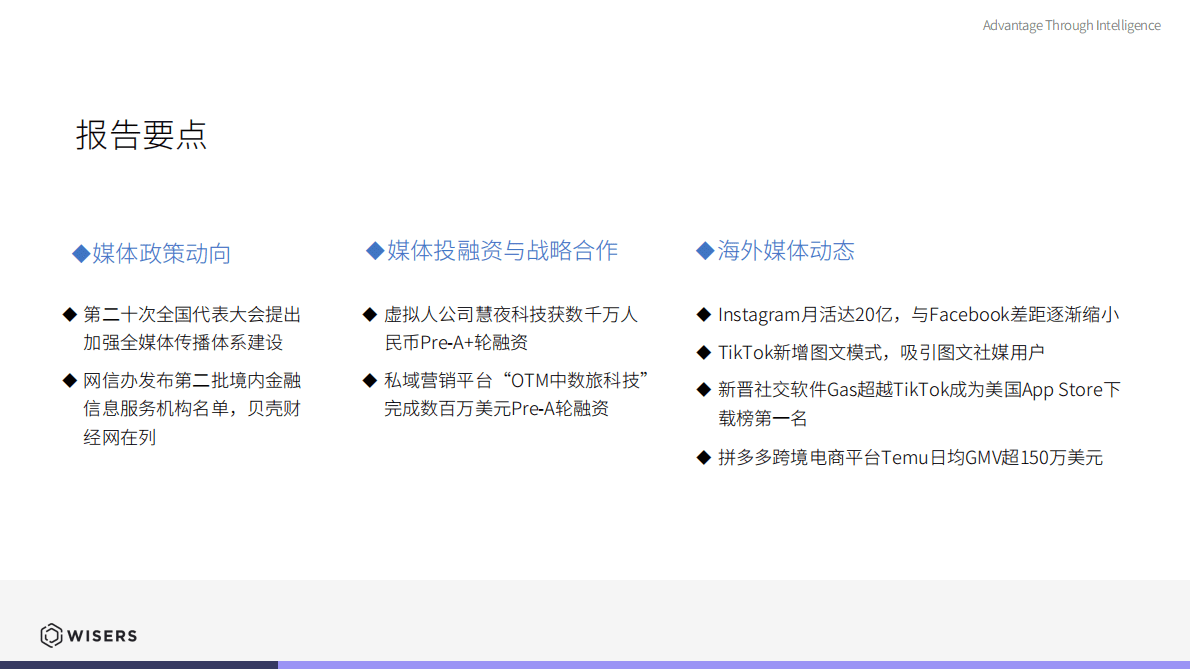Viewport: 1190px width, 669px height.
Task: Click the diamond icon before 海外媒体动态
Action: [x=704, y=250]
